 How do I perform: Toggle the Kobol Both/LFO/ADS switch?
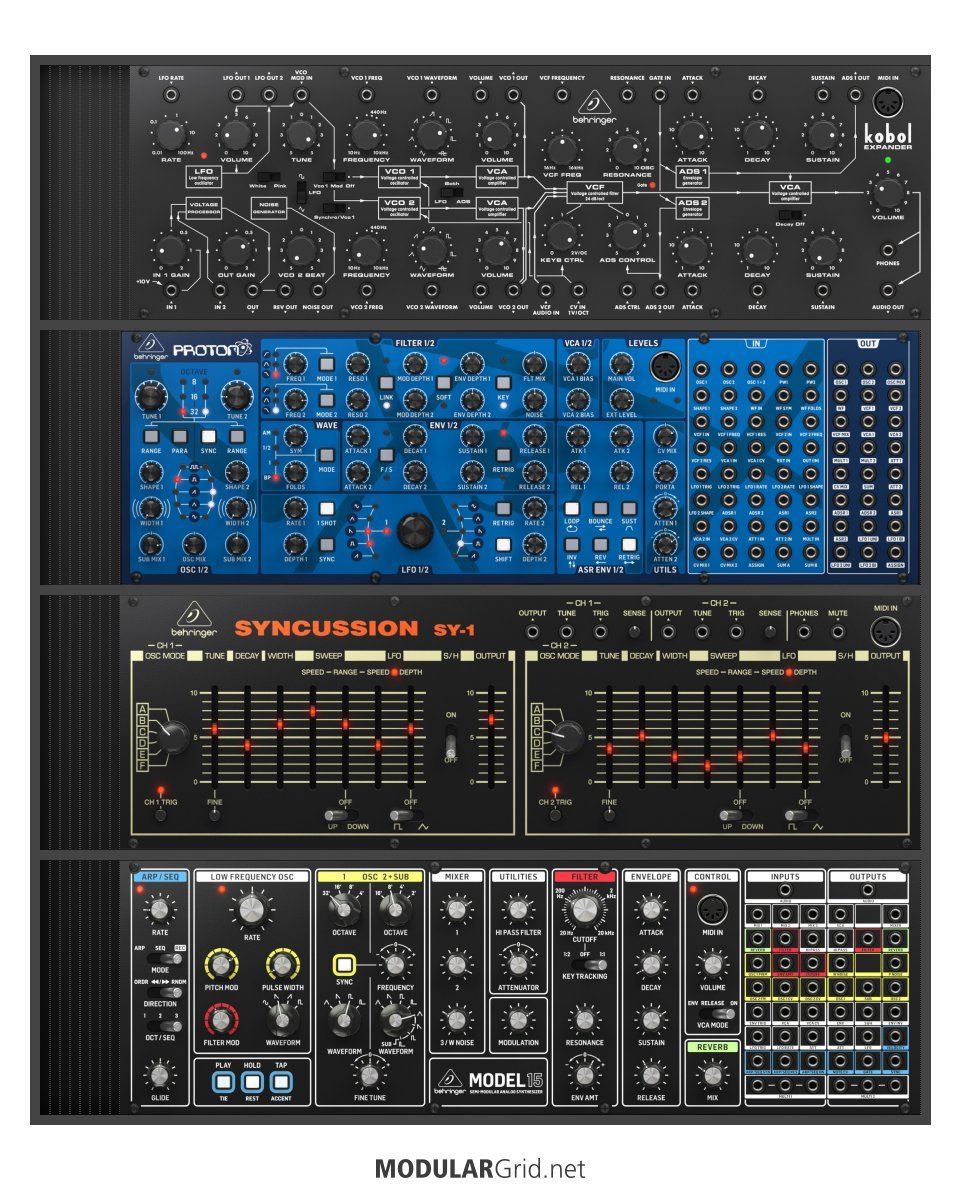(x=452, y=193)
